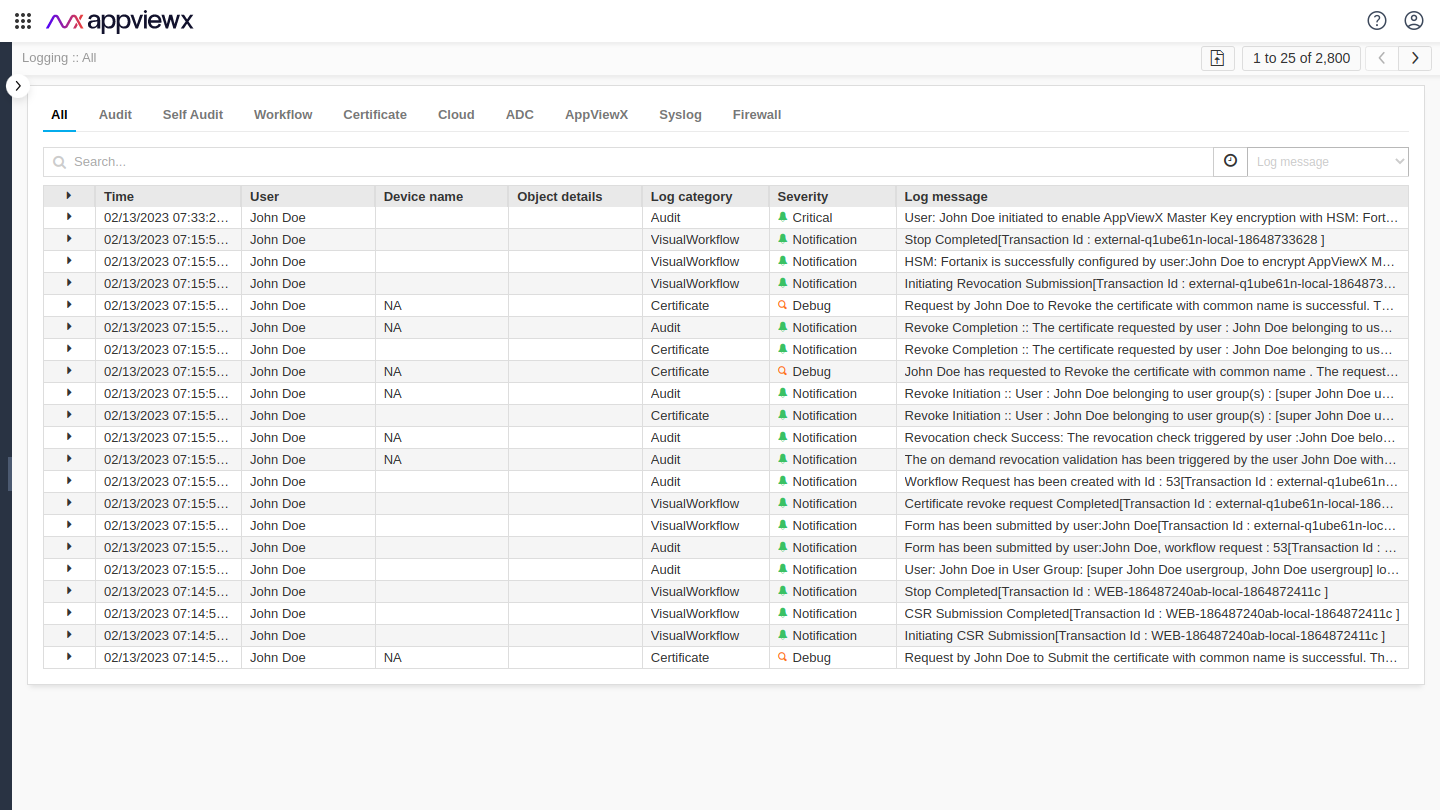
Task: Switch to the Syslog tab
Action: click(680, 115)
